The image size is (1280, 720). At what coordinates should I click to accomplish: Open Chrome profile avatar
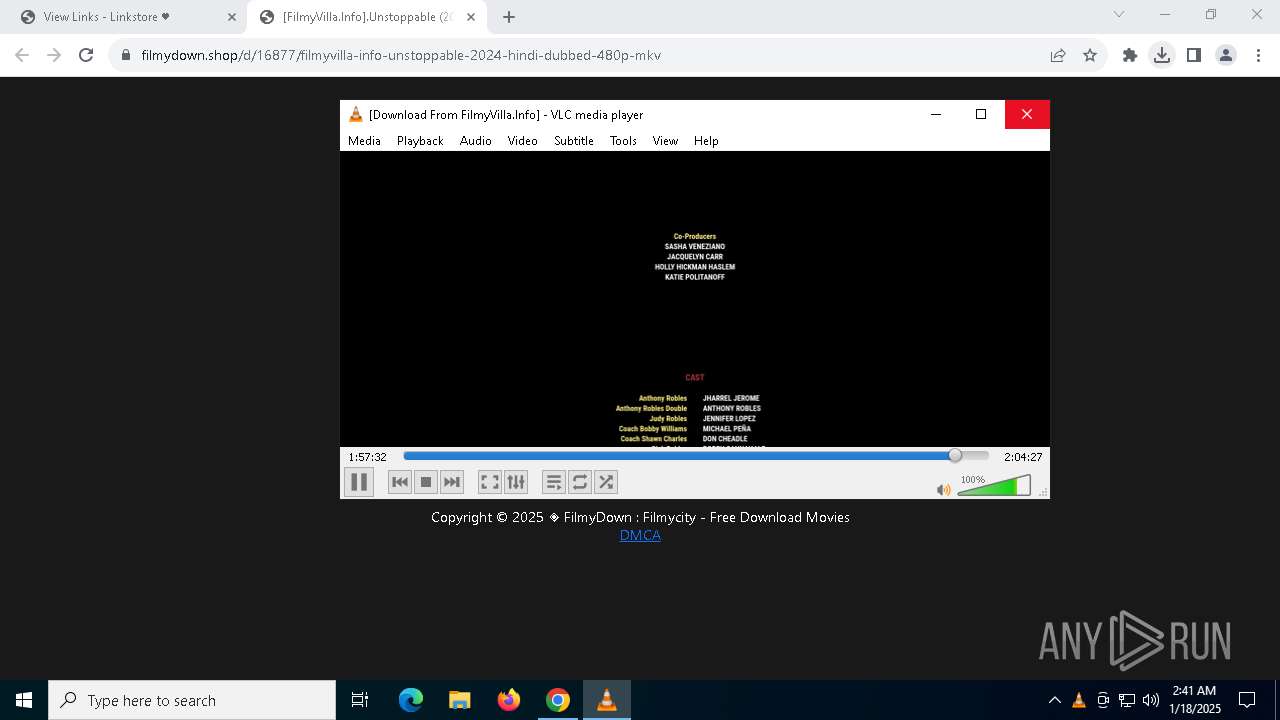[1226, 55]
